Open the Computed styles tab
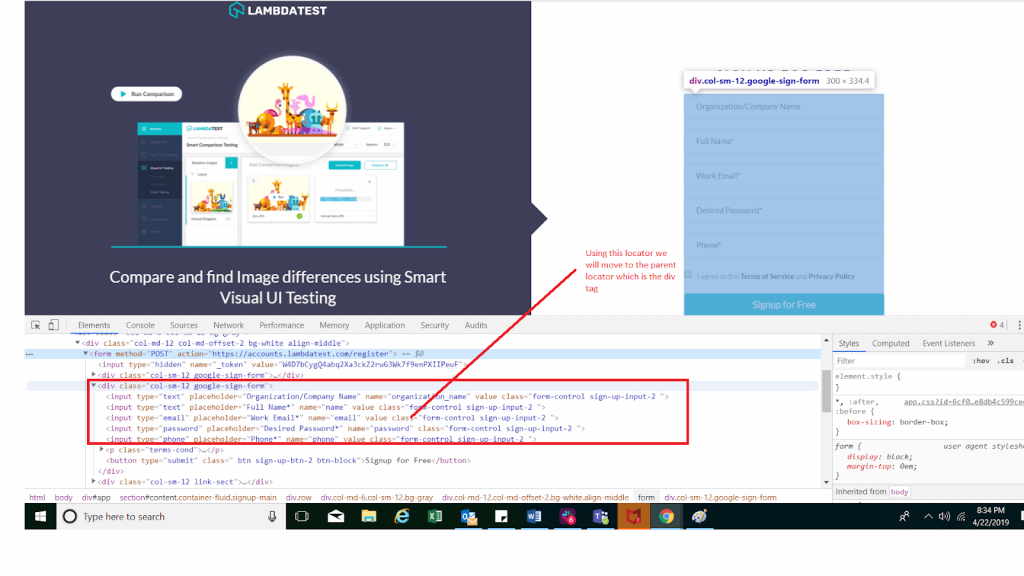 pyautogui.click(x=891, y=343)
